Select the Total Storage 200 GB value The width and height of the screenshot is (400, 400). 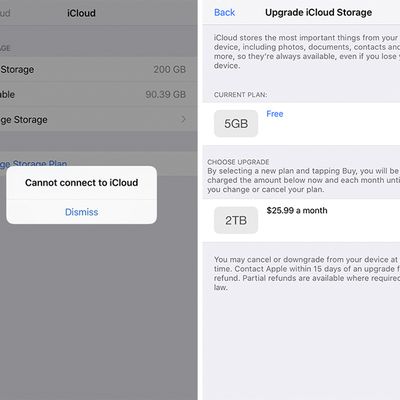pyautogui.click(x=169, y=69)
